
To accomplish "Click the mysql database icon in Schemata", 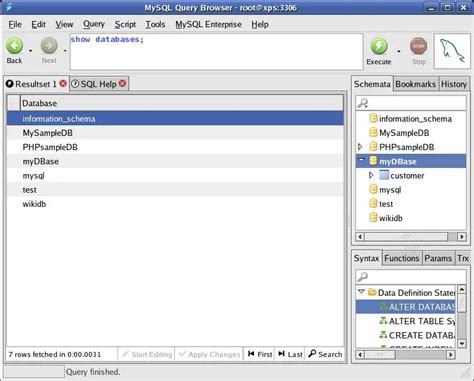I will [x=373, y=189].
